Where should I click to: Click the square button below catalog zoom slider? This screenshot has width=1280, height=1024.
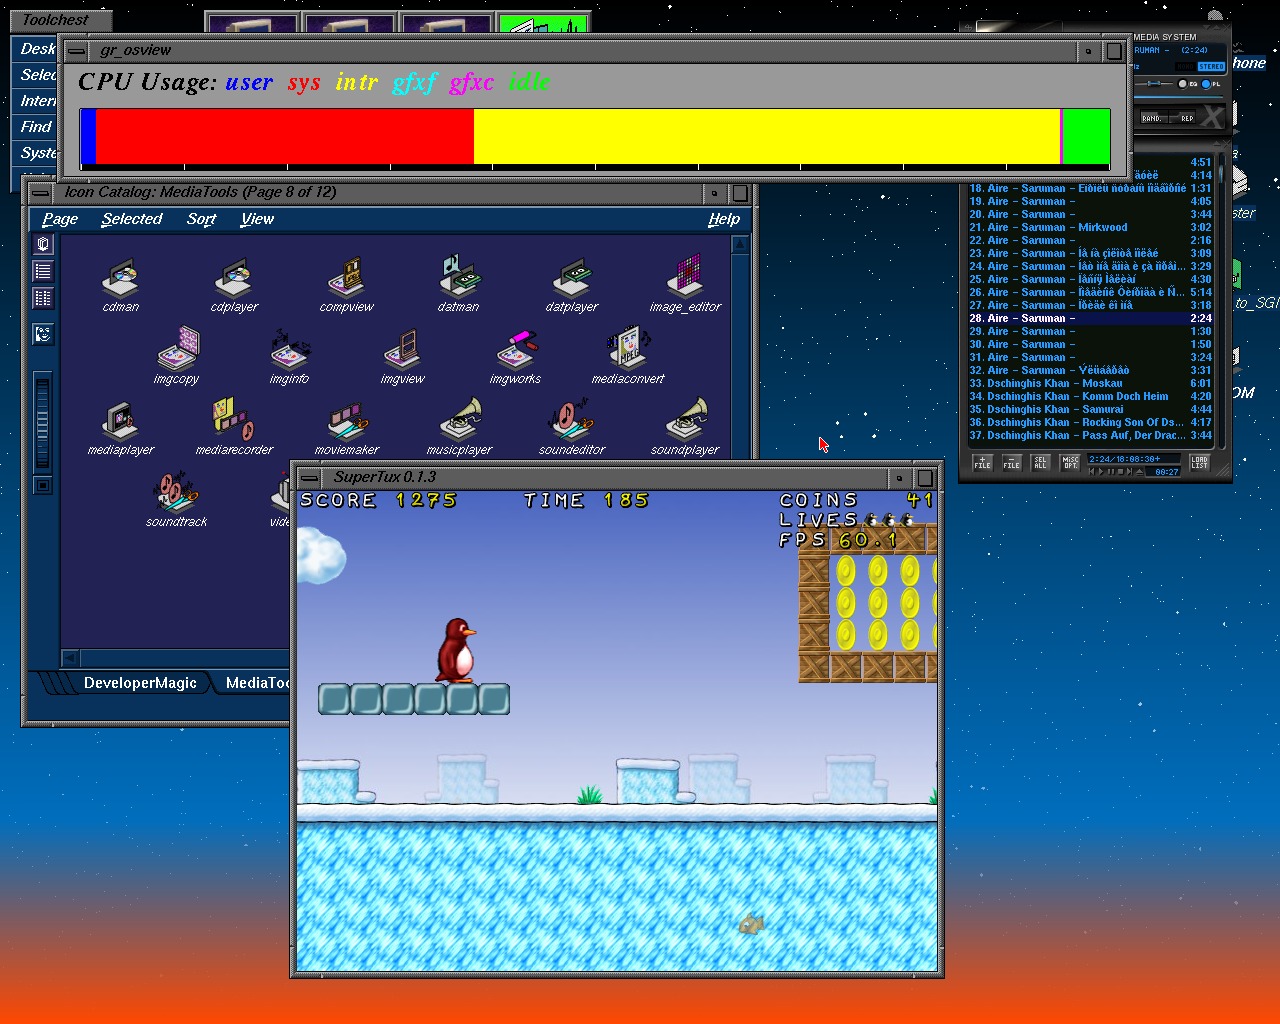(43, 485)
